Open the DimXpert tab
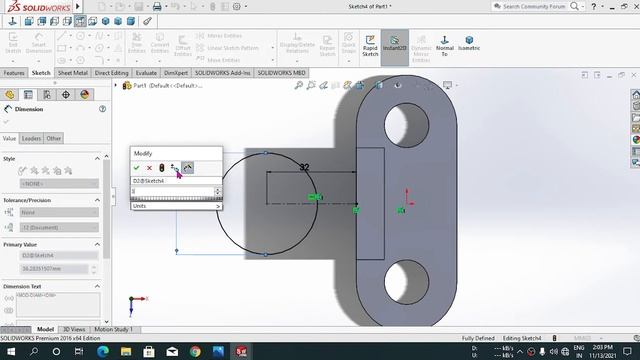 (x=176, y=73)
